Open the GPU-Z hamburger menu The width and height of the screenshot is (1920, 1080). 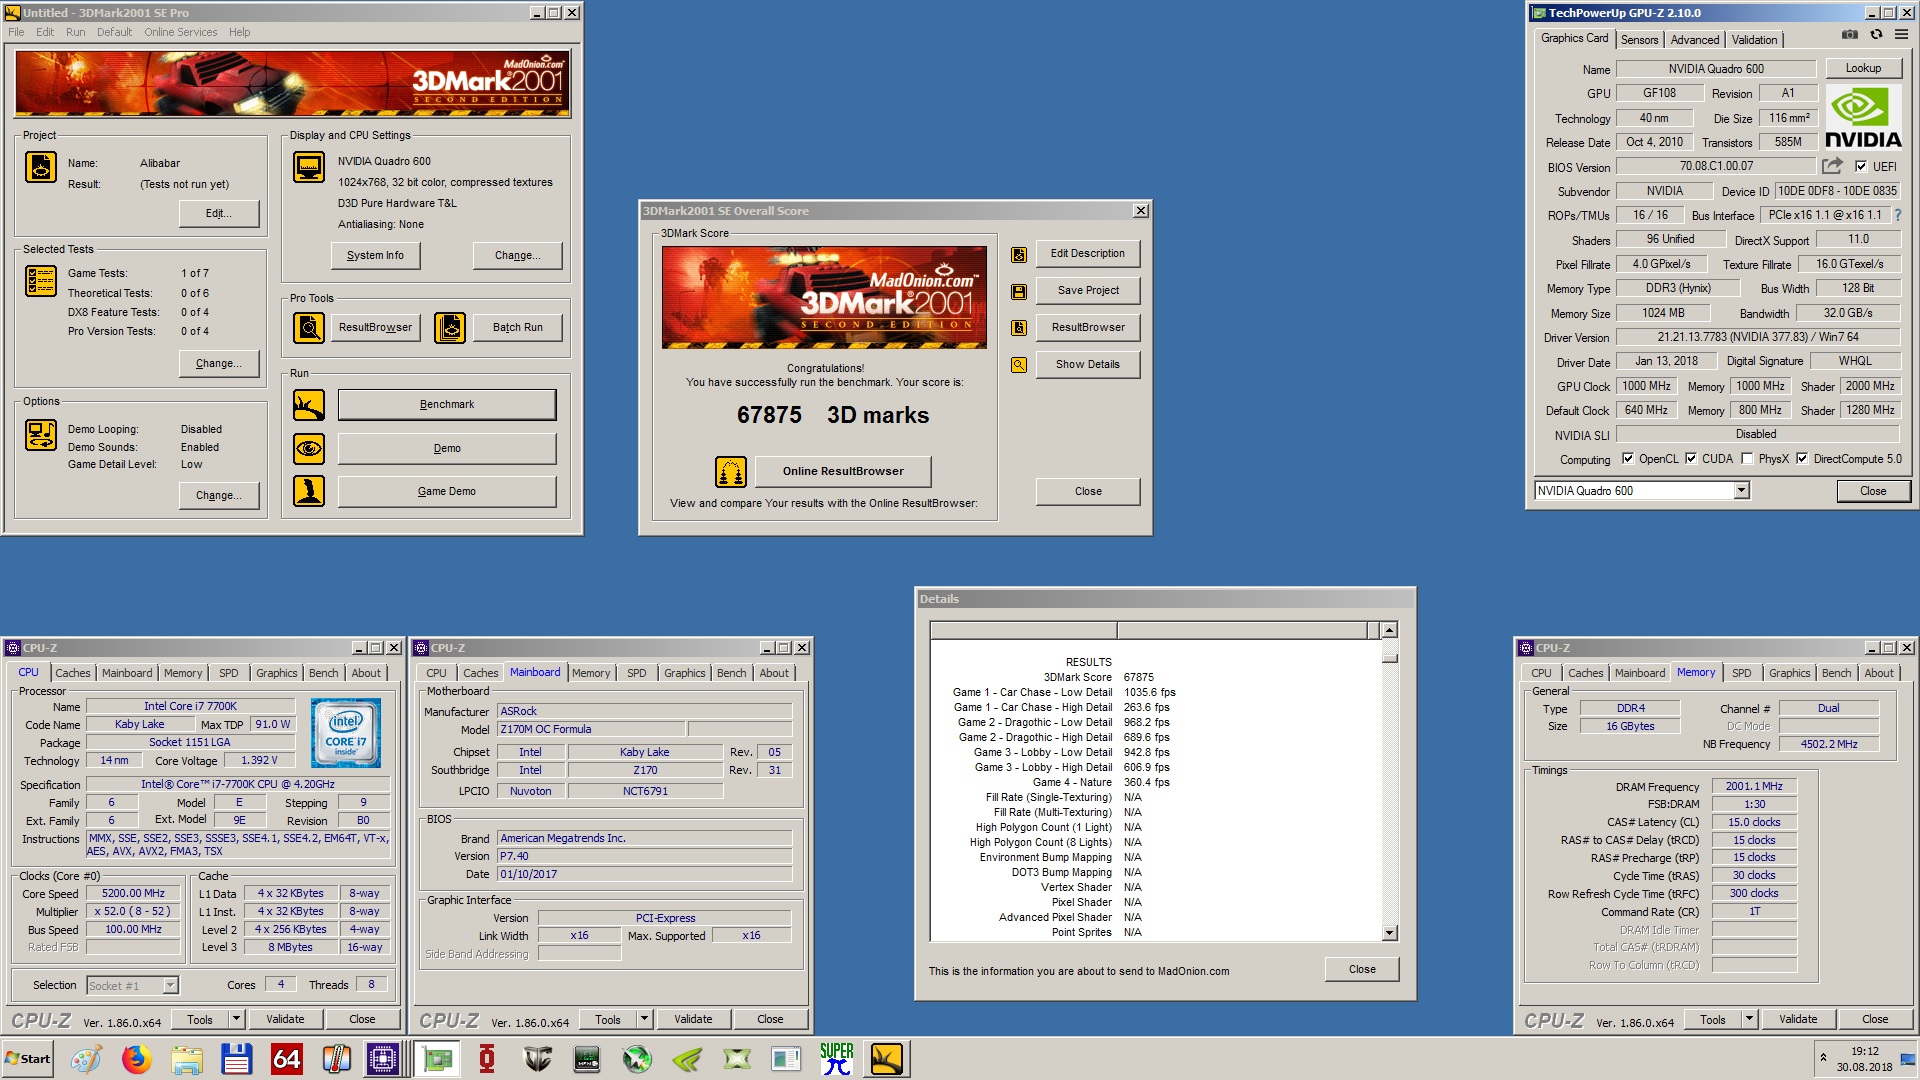[x=1901, y=35]
